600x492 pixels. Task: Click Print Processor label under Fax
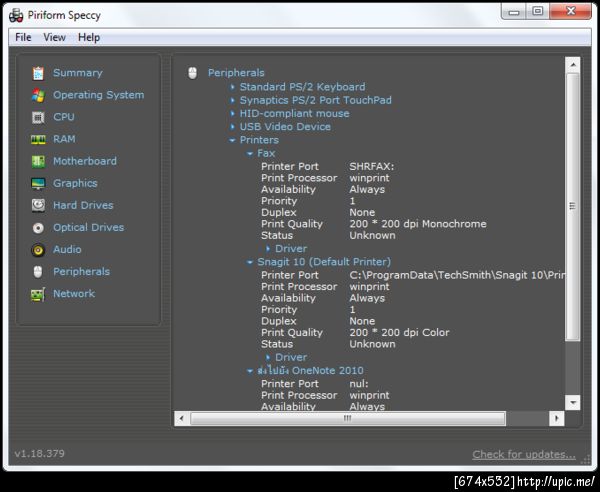coord(299,178)
